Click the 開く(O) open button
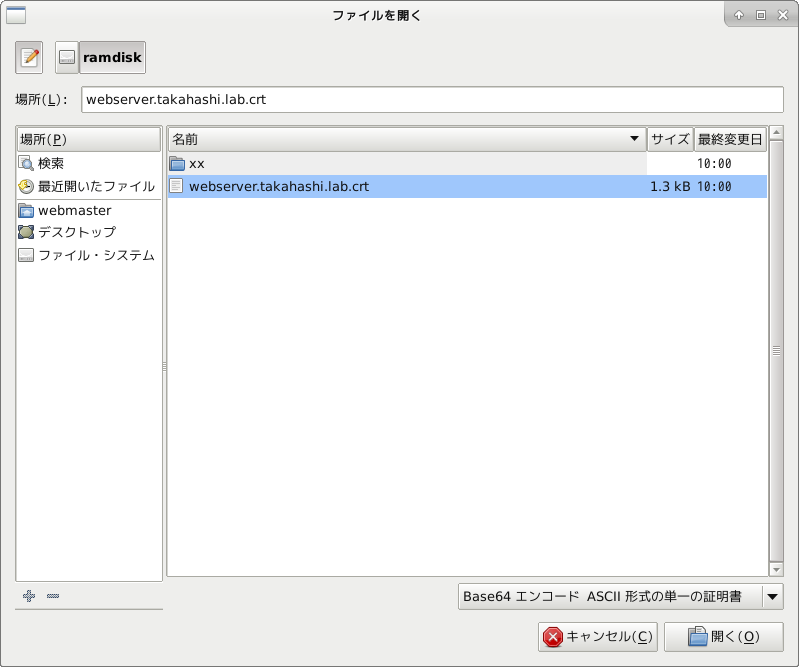Image resolution: width=799 pixels, height=667 pixels. pos(724,636)
